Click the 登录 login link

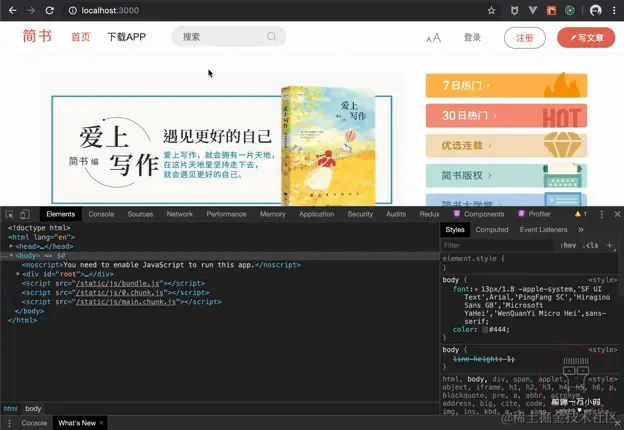pos(472,37)
